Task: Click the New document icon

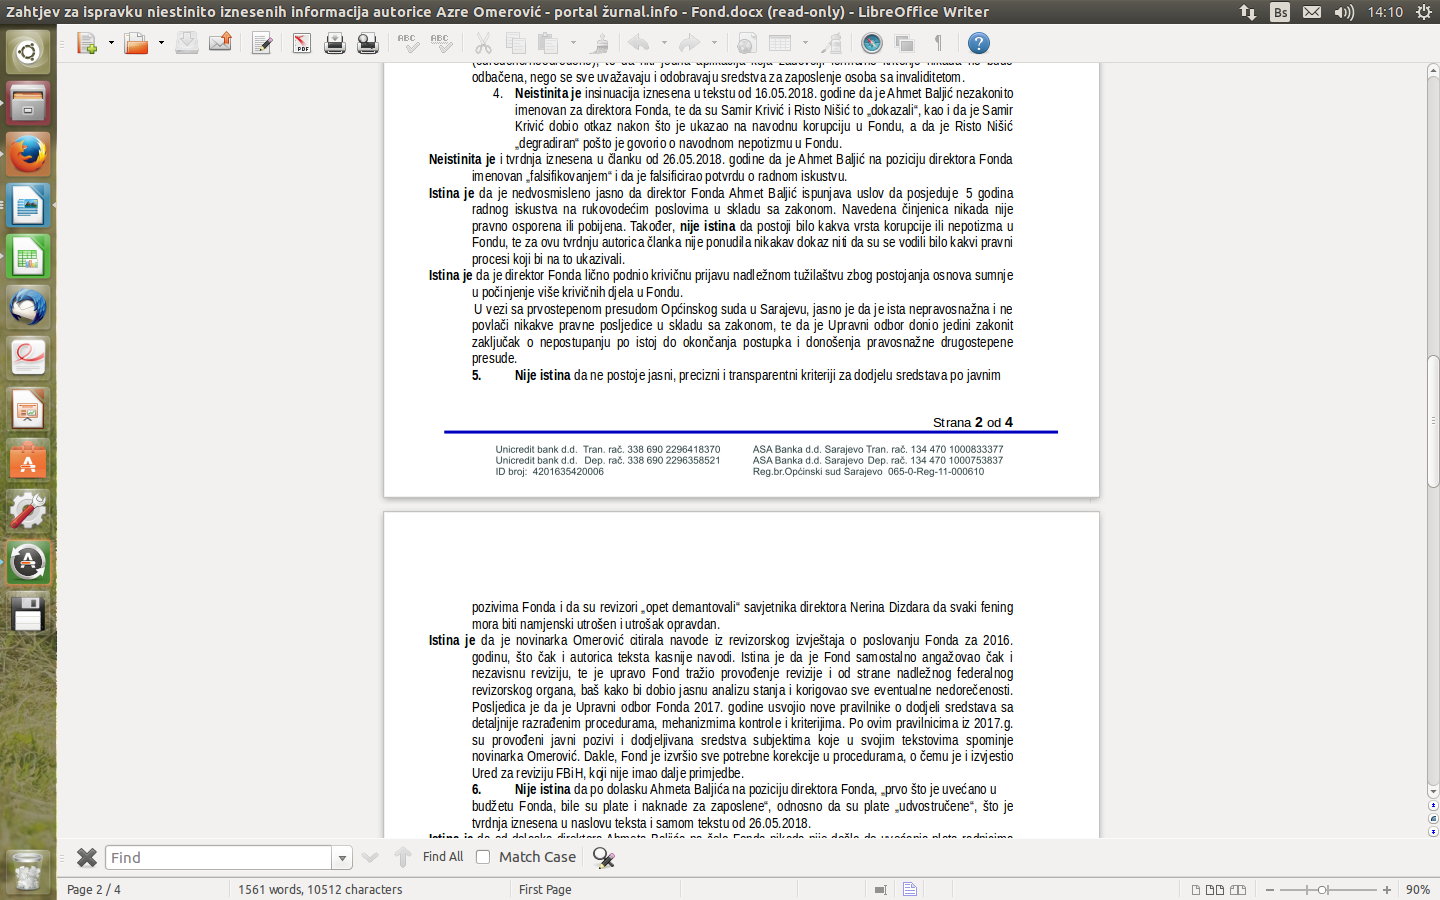Action: click(87, 43)
